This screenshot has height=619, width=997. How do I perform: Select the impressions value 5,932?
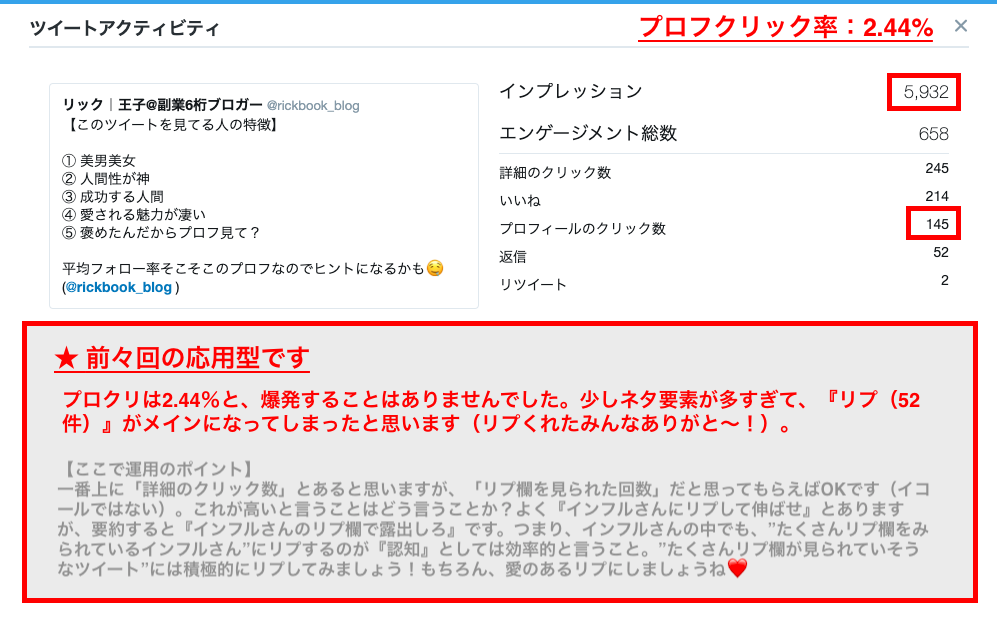point(926,92)
